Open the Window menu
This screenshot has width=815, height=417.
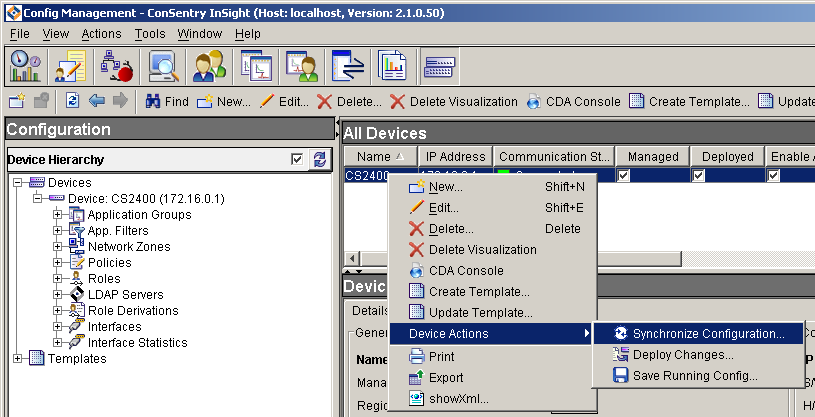(200, 34)
